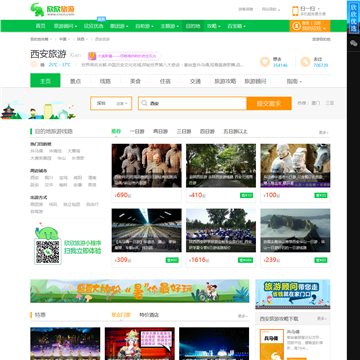Viewport: 360px width, 360px height.
Task: Select the 五日游以上 route filter tab
Action: (x=235, y=132)
